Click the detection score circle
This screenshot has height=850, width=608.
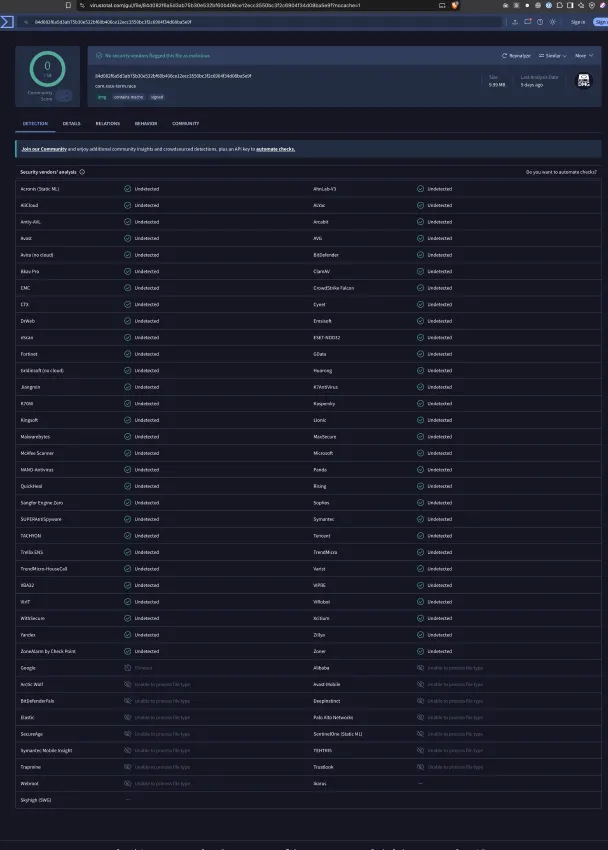click(x=47, y=69)
